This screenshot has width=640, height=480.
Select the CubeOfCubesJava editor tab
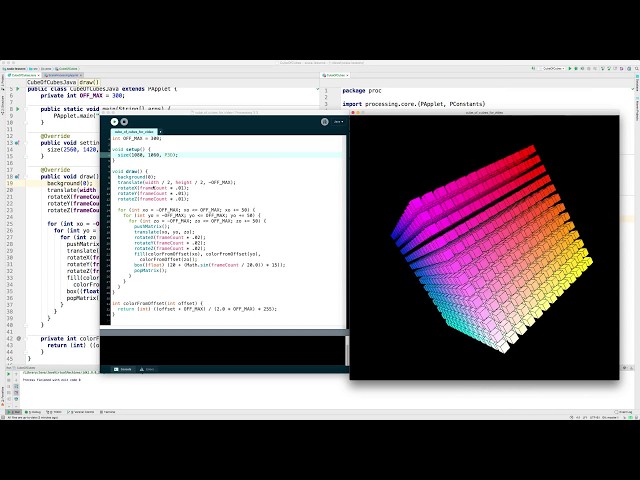23,76
